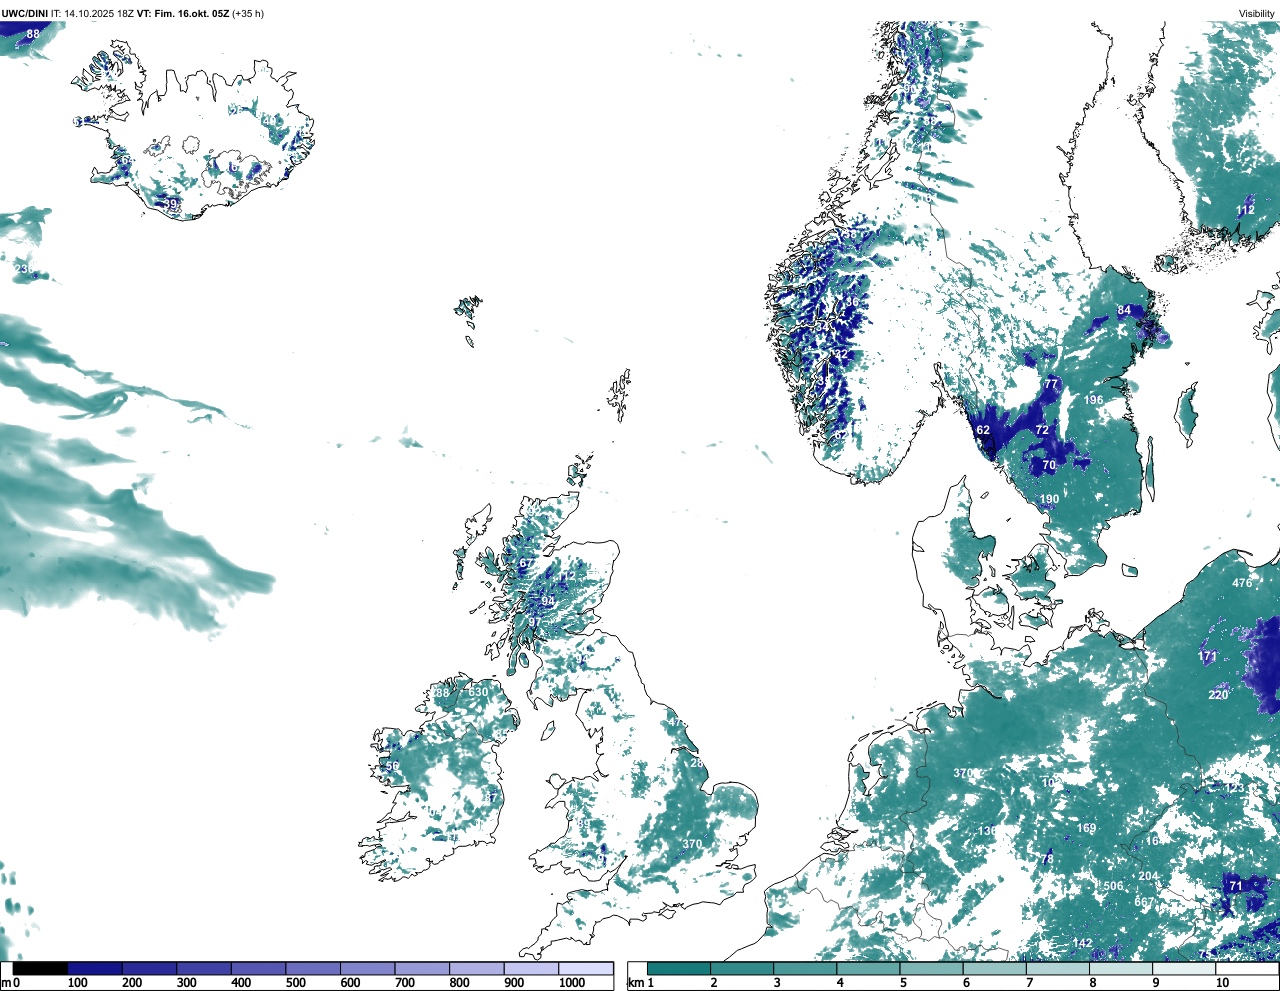The image size is (1280, 991).
Task: Click the black 0–100 m legend swatch
Action: tap(41, 968)
